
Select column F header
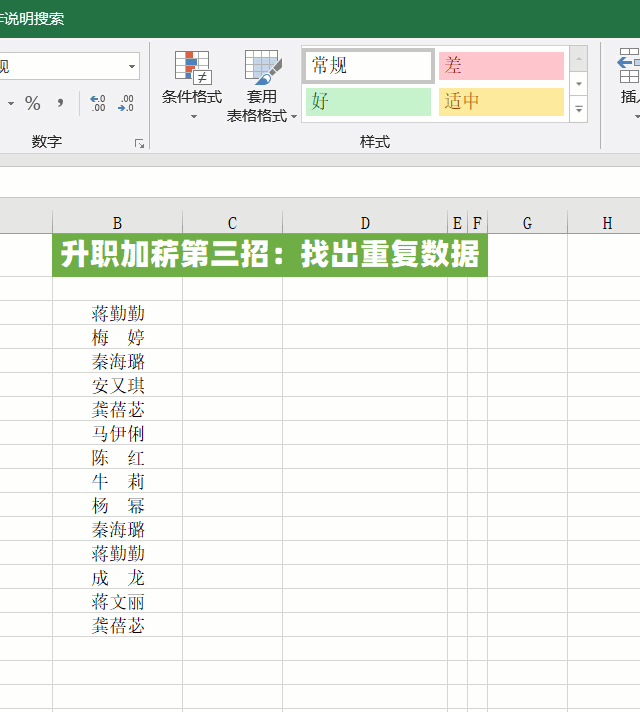[477, 222]
